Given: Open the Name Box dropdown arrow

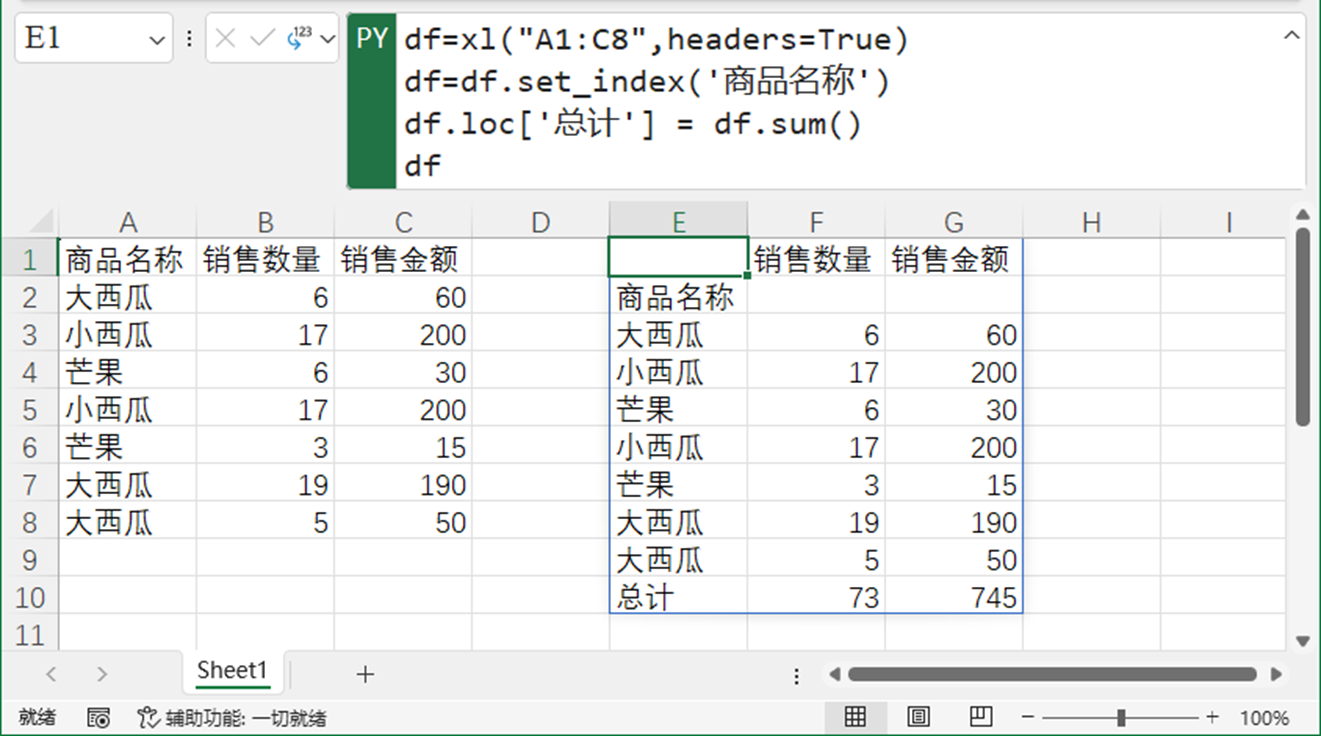Looking at the screenshot, I should pyautogui.click(x=156, y=38).
